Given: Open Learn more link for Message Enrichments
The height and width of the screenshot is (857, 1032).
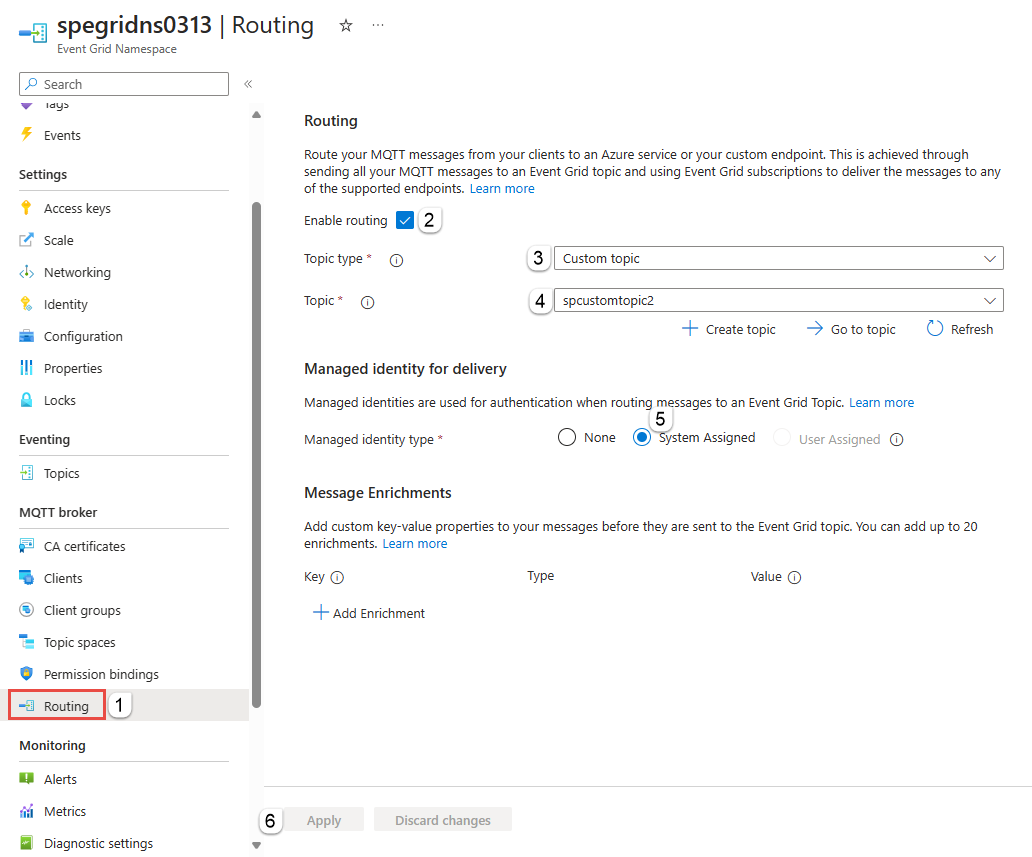Looking at the screenshot, I should [415, 543].
